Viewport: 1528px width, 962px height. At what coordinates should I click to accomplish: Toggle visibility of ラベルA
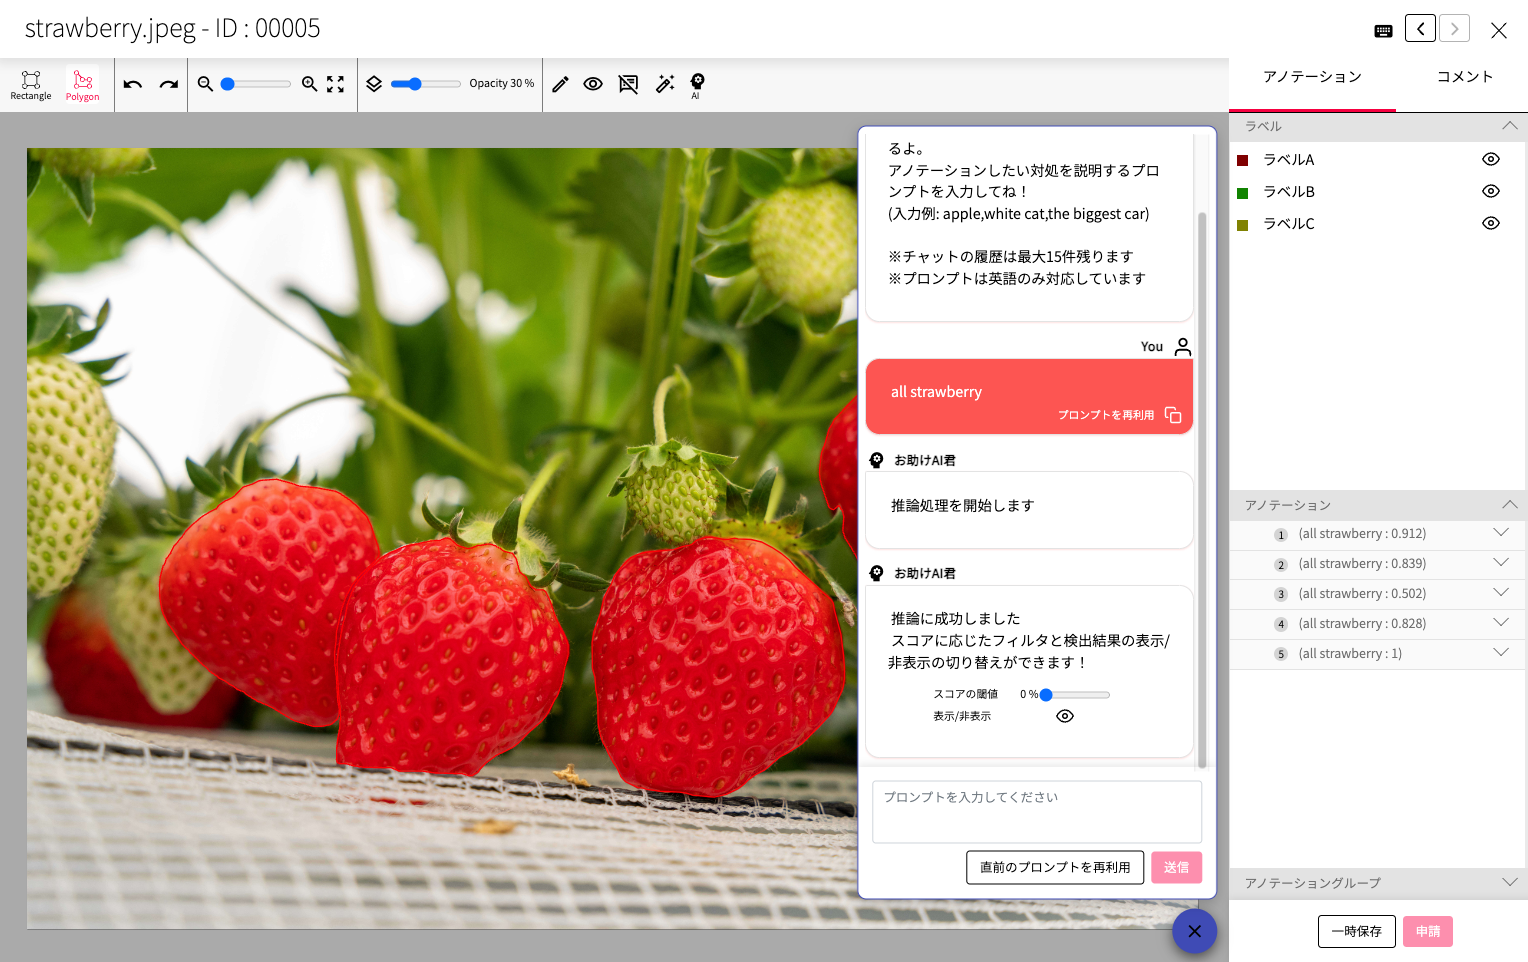click(x=1490, y=159)
